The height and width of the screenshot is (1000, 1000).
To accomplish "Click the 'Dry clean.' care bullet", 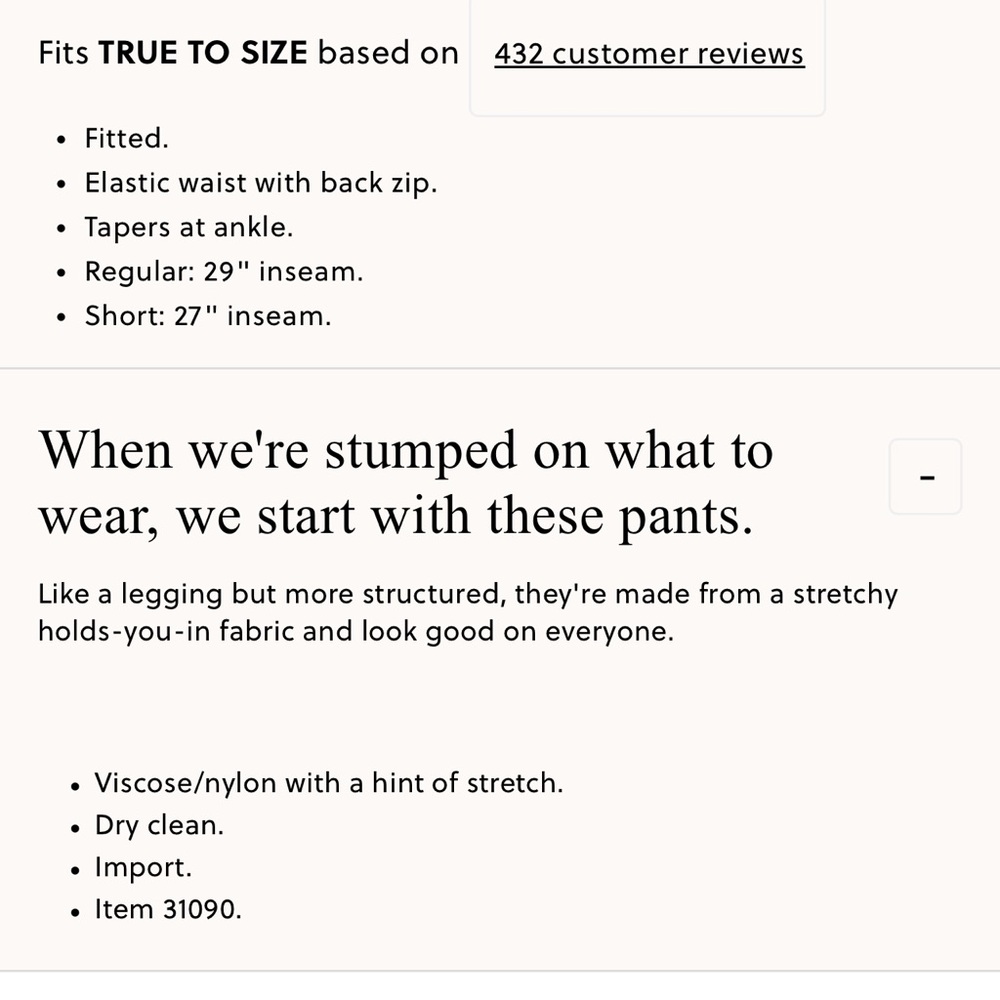I will click(x=159, y=825).
